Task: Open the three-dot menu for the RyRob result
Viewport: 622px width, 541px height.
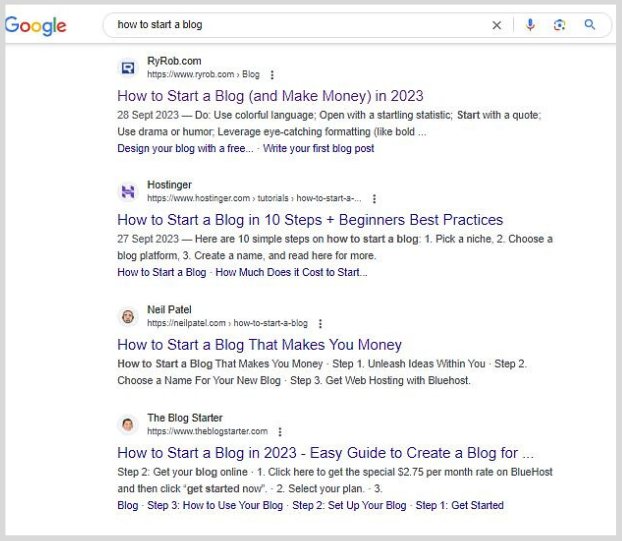Action: click(x=272, y=75)
